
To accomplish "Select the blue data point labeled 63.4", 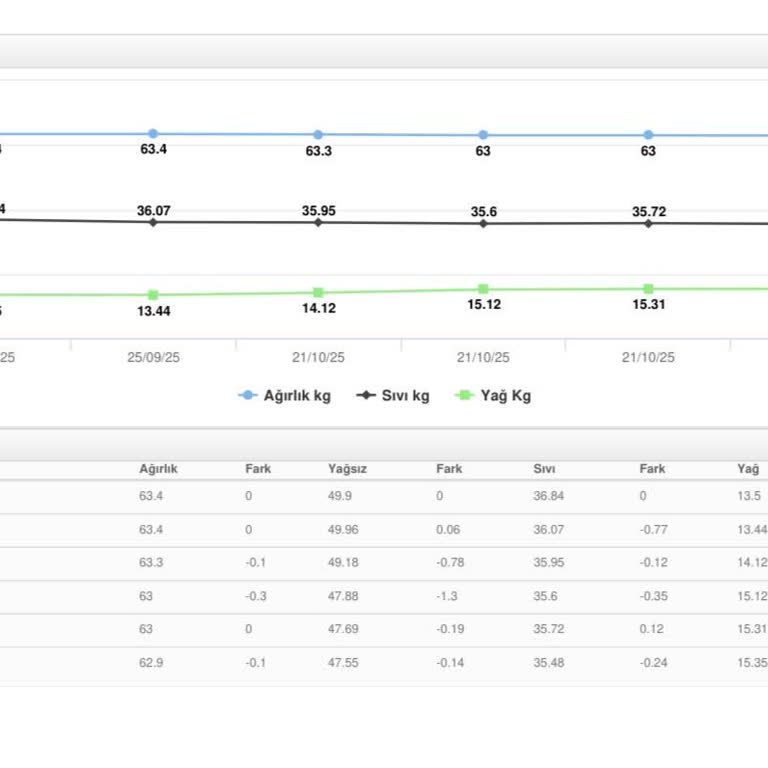I will coord(153,133).
